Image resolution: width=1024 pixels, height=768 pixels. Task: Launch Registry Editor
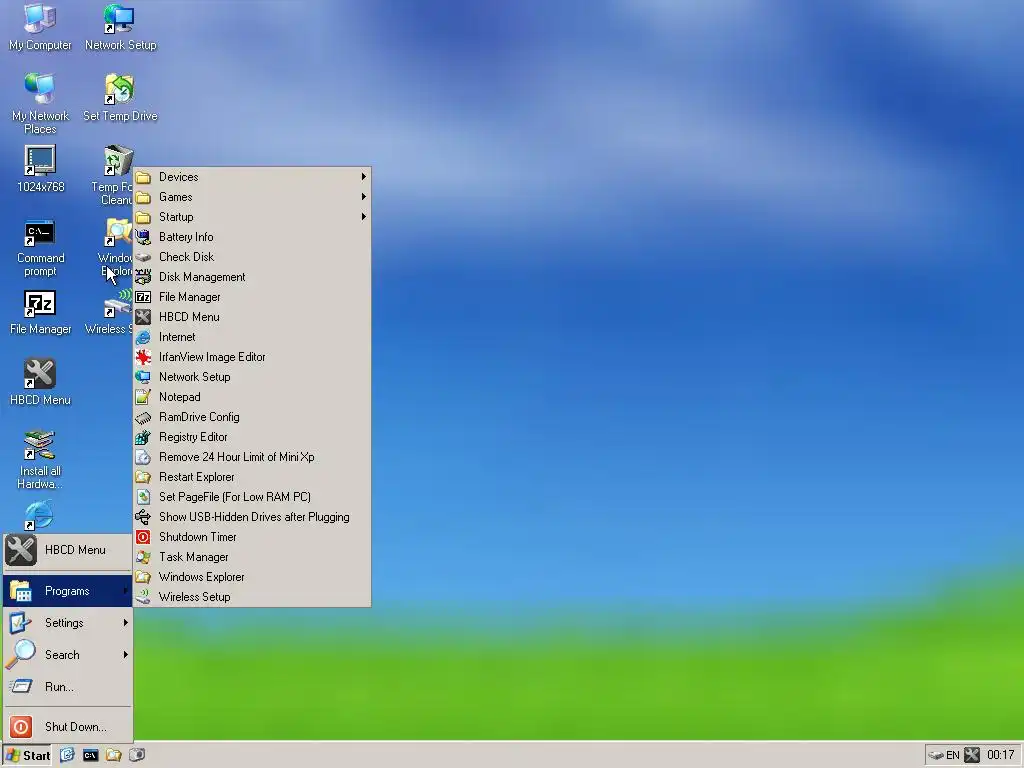(252, 437)
